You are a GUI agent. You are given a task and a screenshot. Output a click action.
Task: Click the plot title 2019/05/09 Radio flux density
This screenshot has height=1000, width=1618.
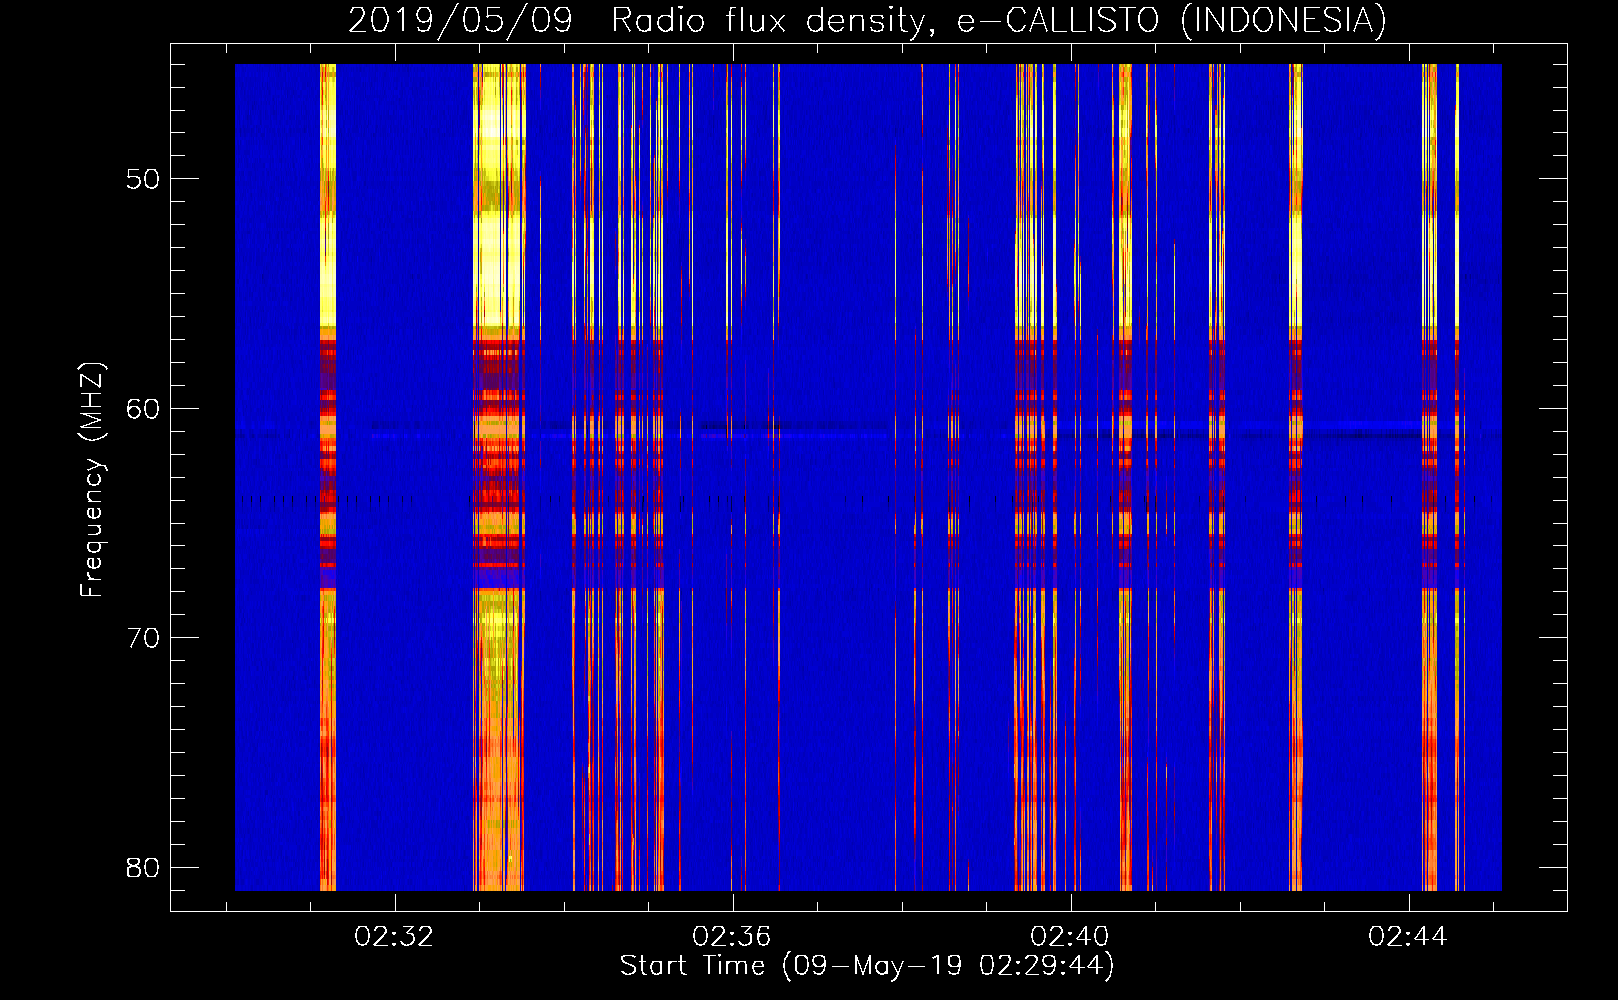[x=867, y=20]
